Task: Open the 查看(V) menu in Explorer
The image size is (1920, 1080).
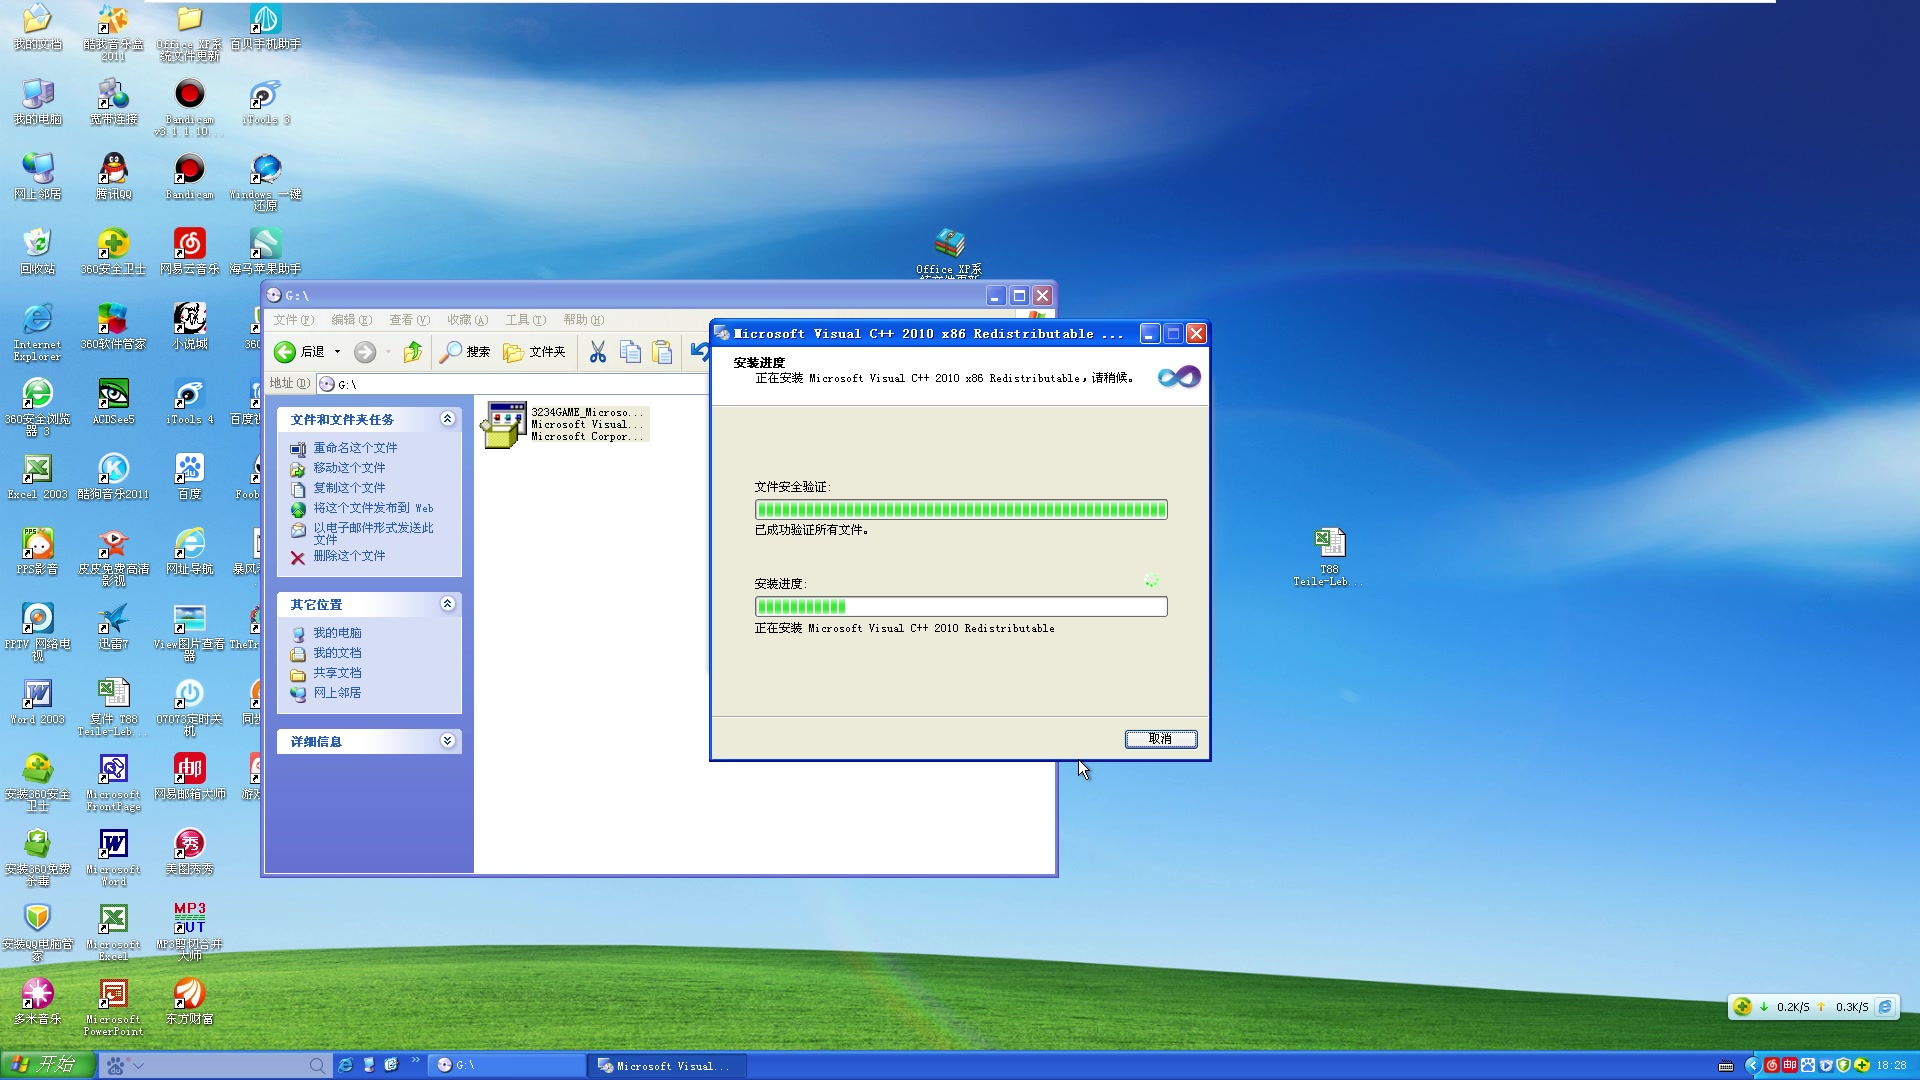Action: tap(410, 320)
